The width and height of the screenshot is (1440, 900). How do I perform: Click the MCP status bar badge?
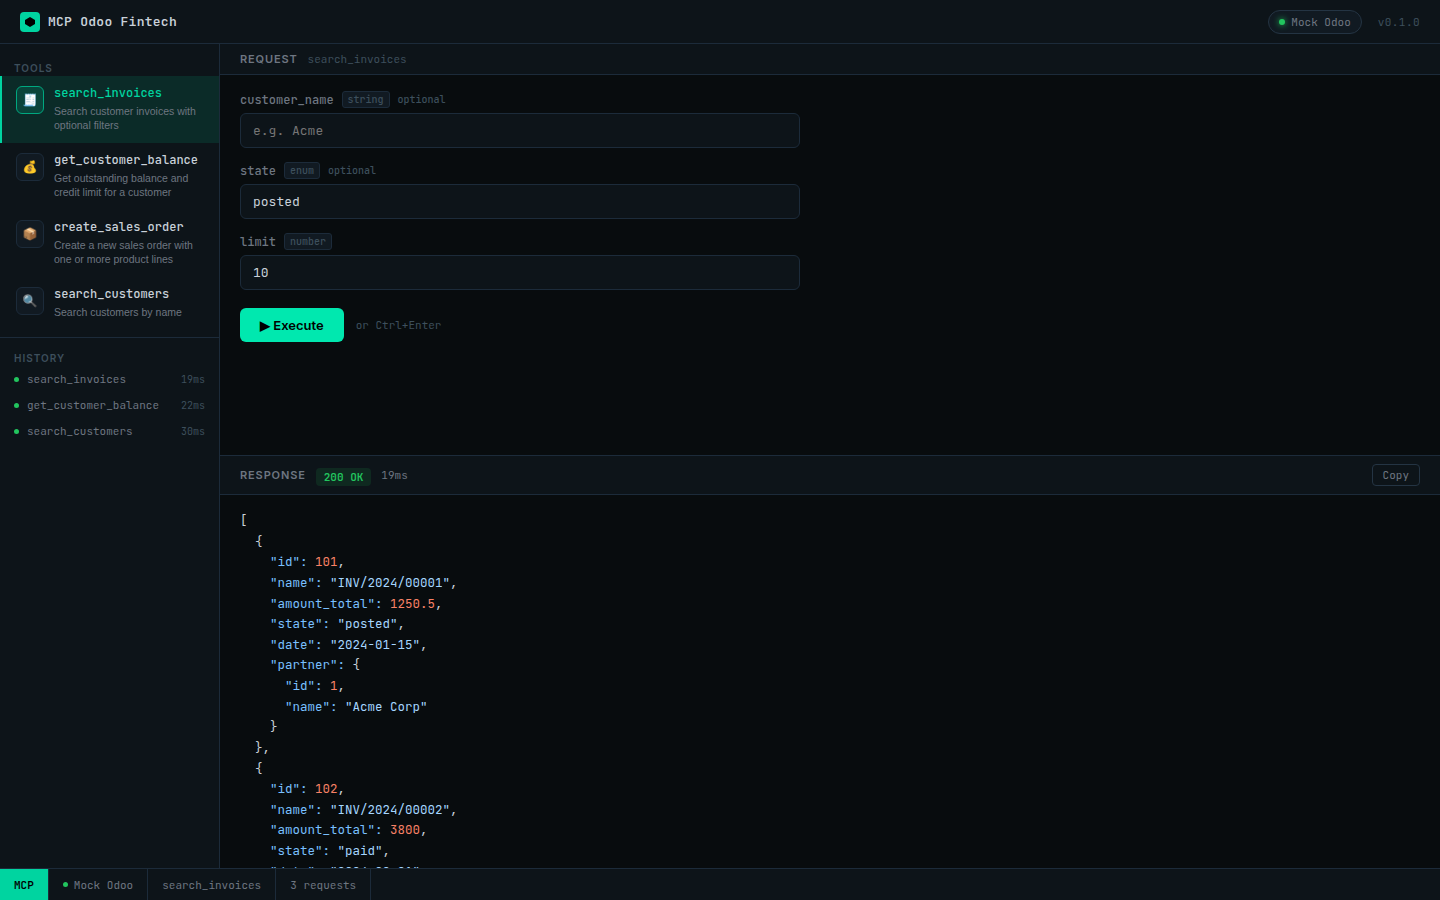24,885
